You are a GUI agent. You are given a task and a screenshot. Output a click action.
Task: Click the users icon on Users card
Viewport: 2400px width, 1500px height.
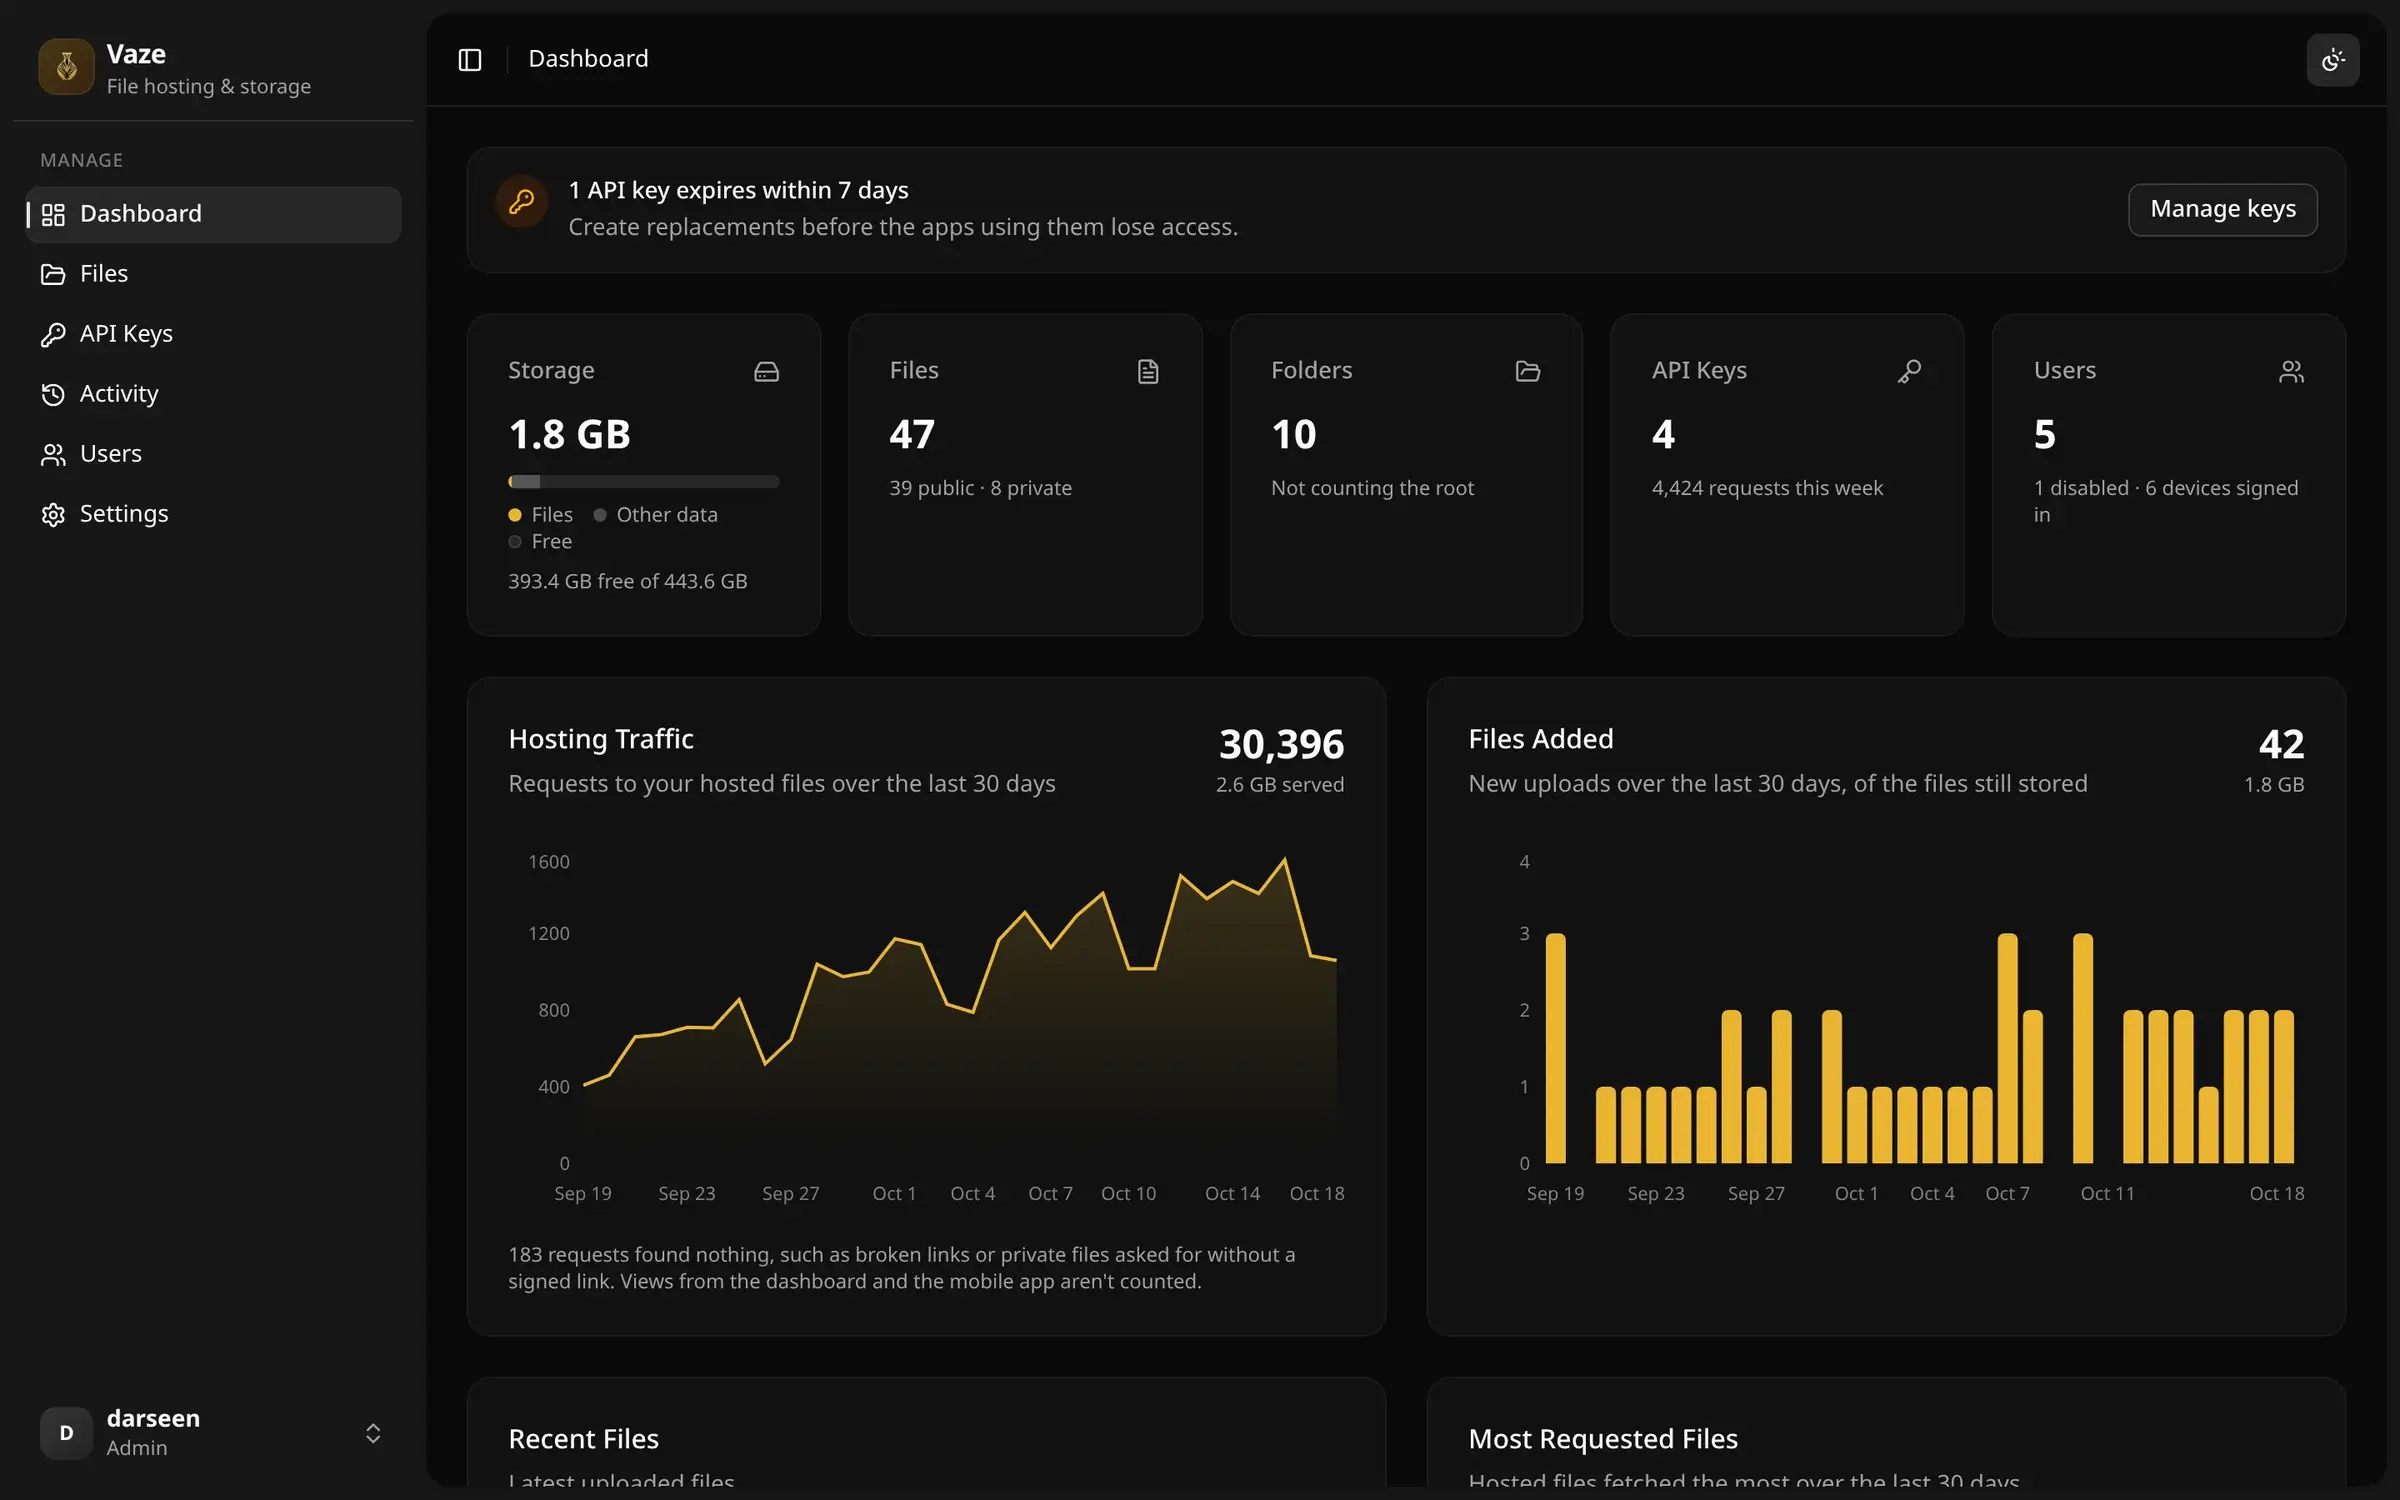(x=2291, y=371)
